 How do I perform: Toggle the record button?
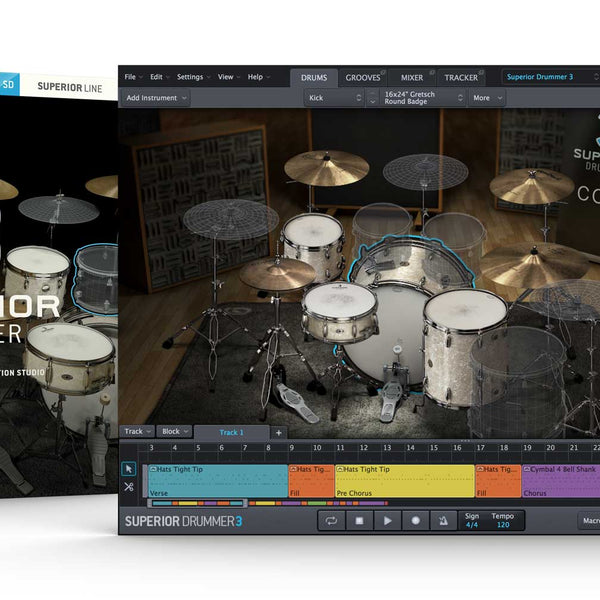click(416, 520)
